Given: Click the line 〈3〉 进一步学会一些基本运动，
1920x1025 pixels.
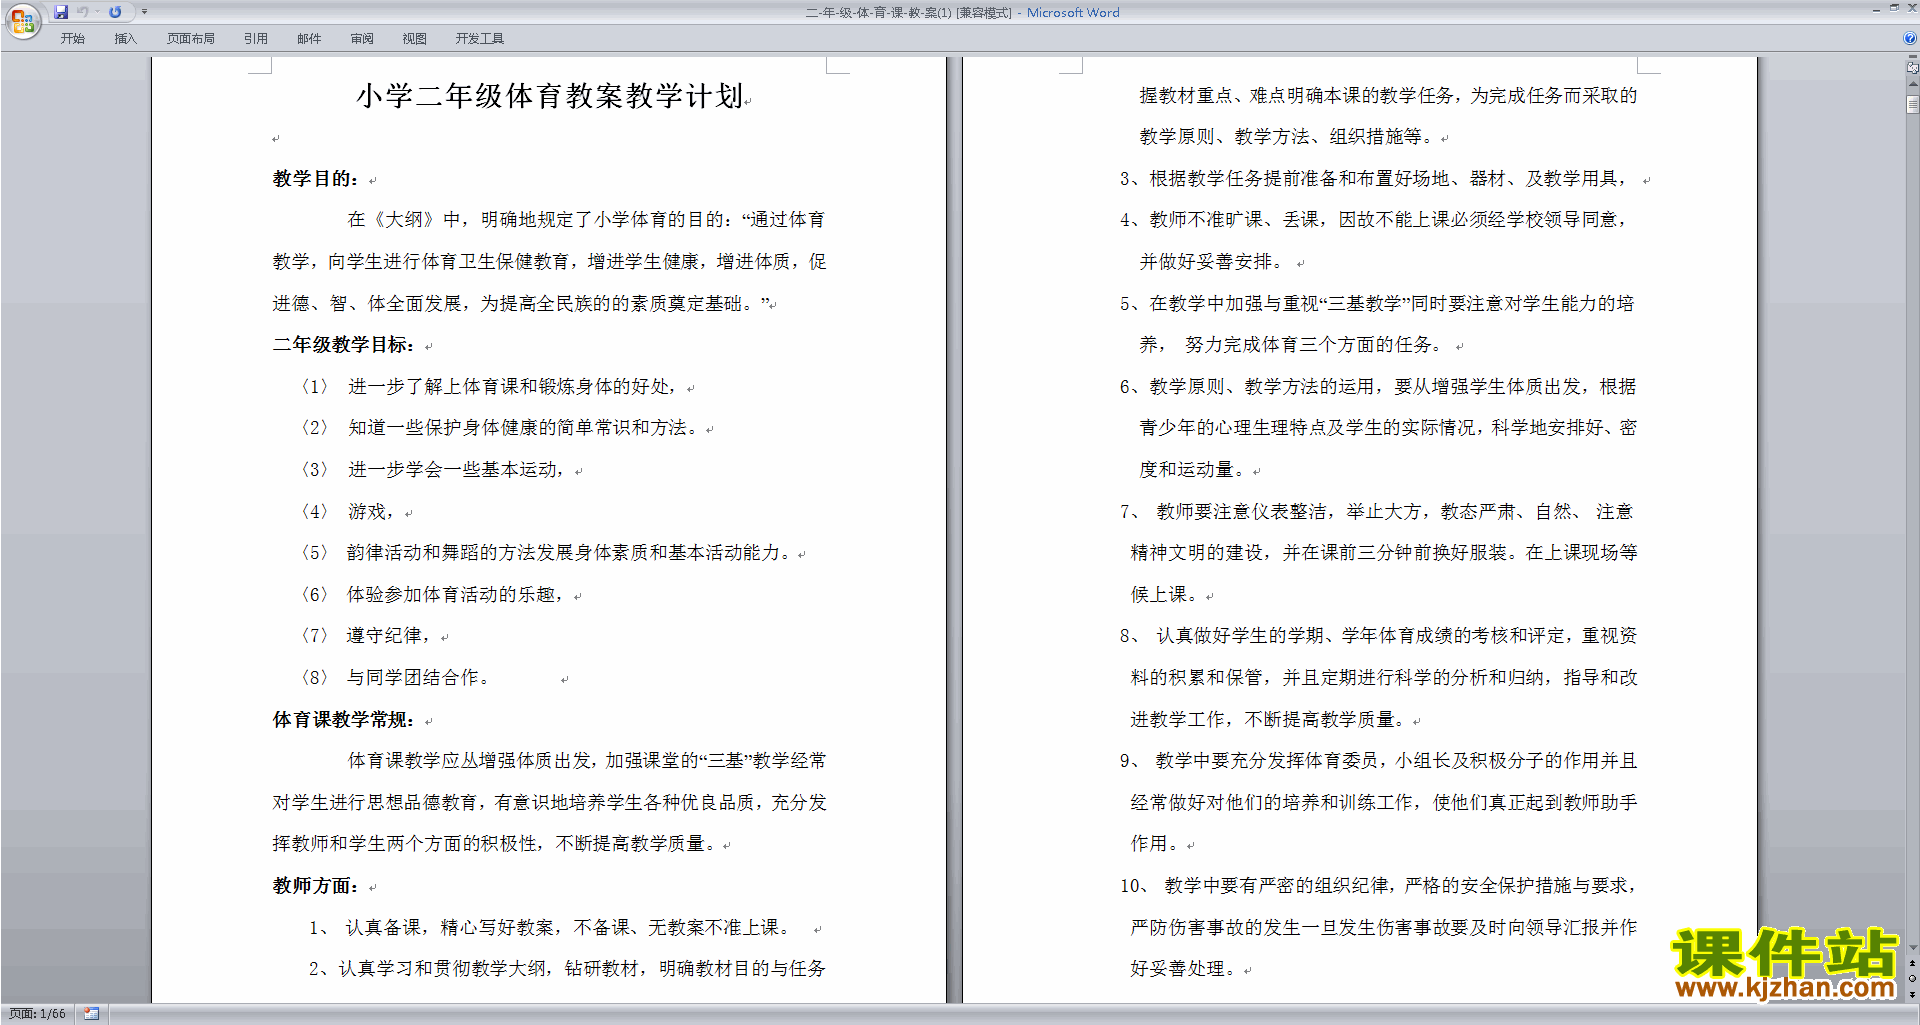Looking at the screenshot, I should click(434, 470).
